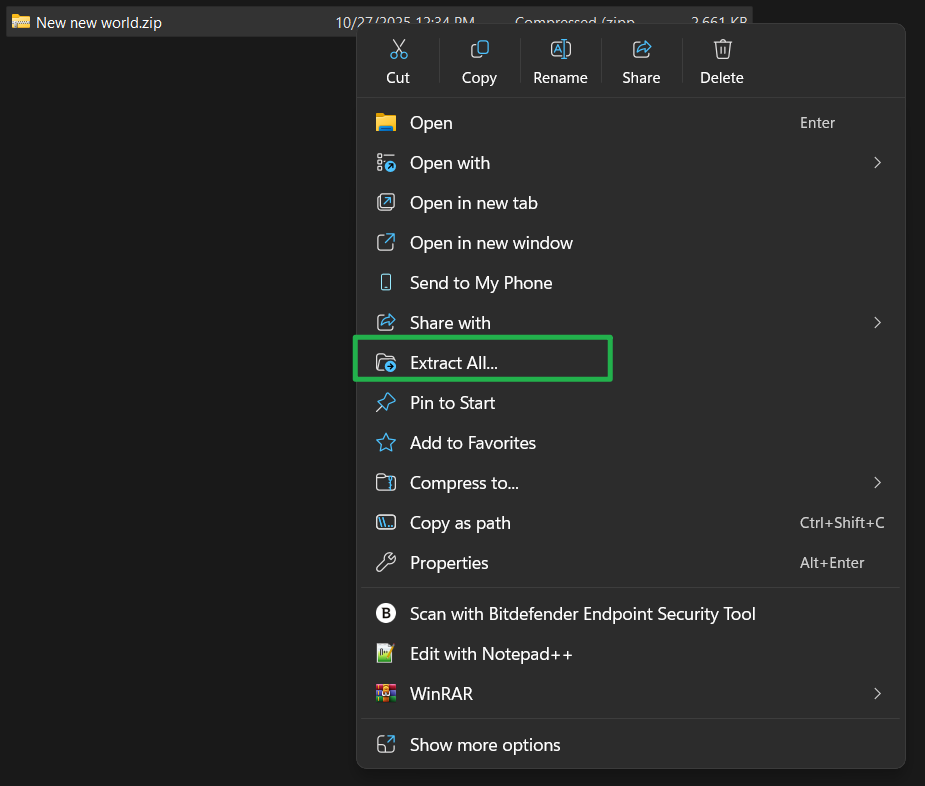
Task: Expand the Open with submenu arrow
Action: click(877, 163)
